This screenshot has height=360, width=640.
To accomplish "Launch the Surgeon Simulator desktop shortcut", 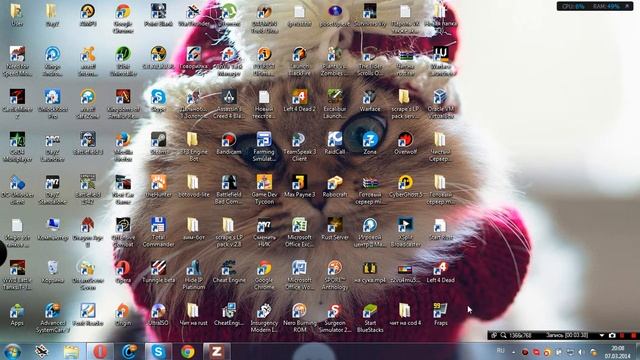I will click(x=335, y=318).
